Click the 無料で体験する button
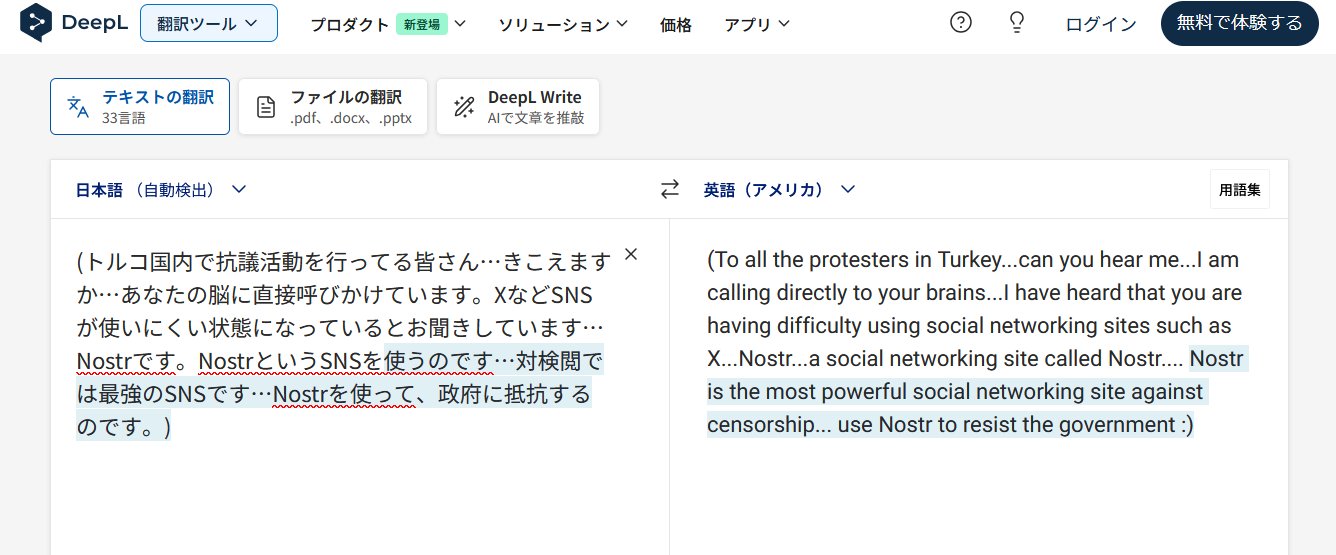The image size is (1336, 555). tap(1240, 23)
